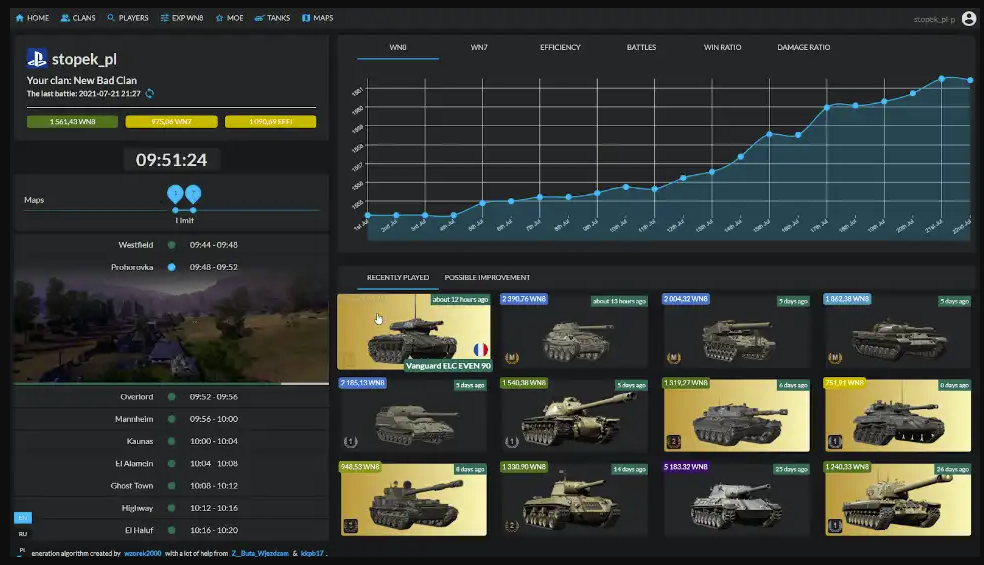
Task: Select the El Haluf map row
Action: 171,530
